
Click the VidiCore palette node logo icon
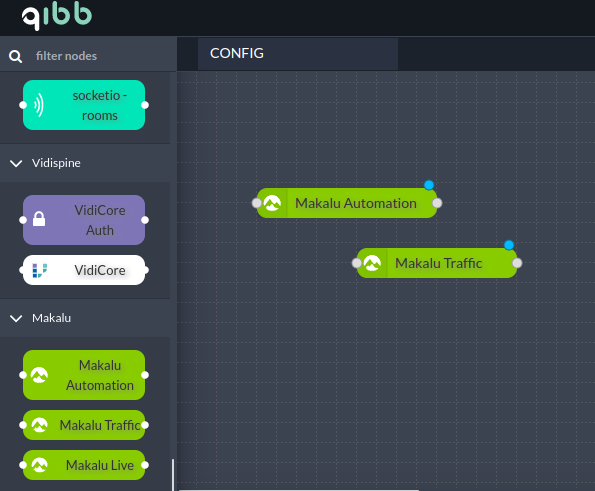(39, 271)
